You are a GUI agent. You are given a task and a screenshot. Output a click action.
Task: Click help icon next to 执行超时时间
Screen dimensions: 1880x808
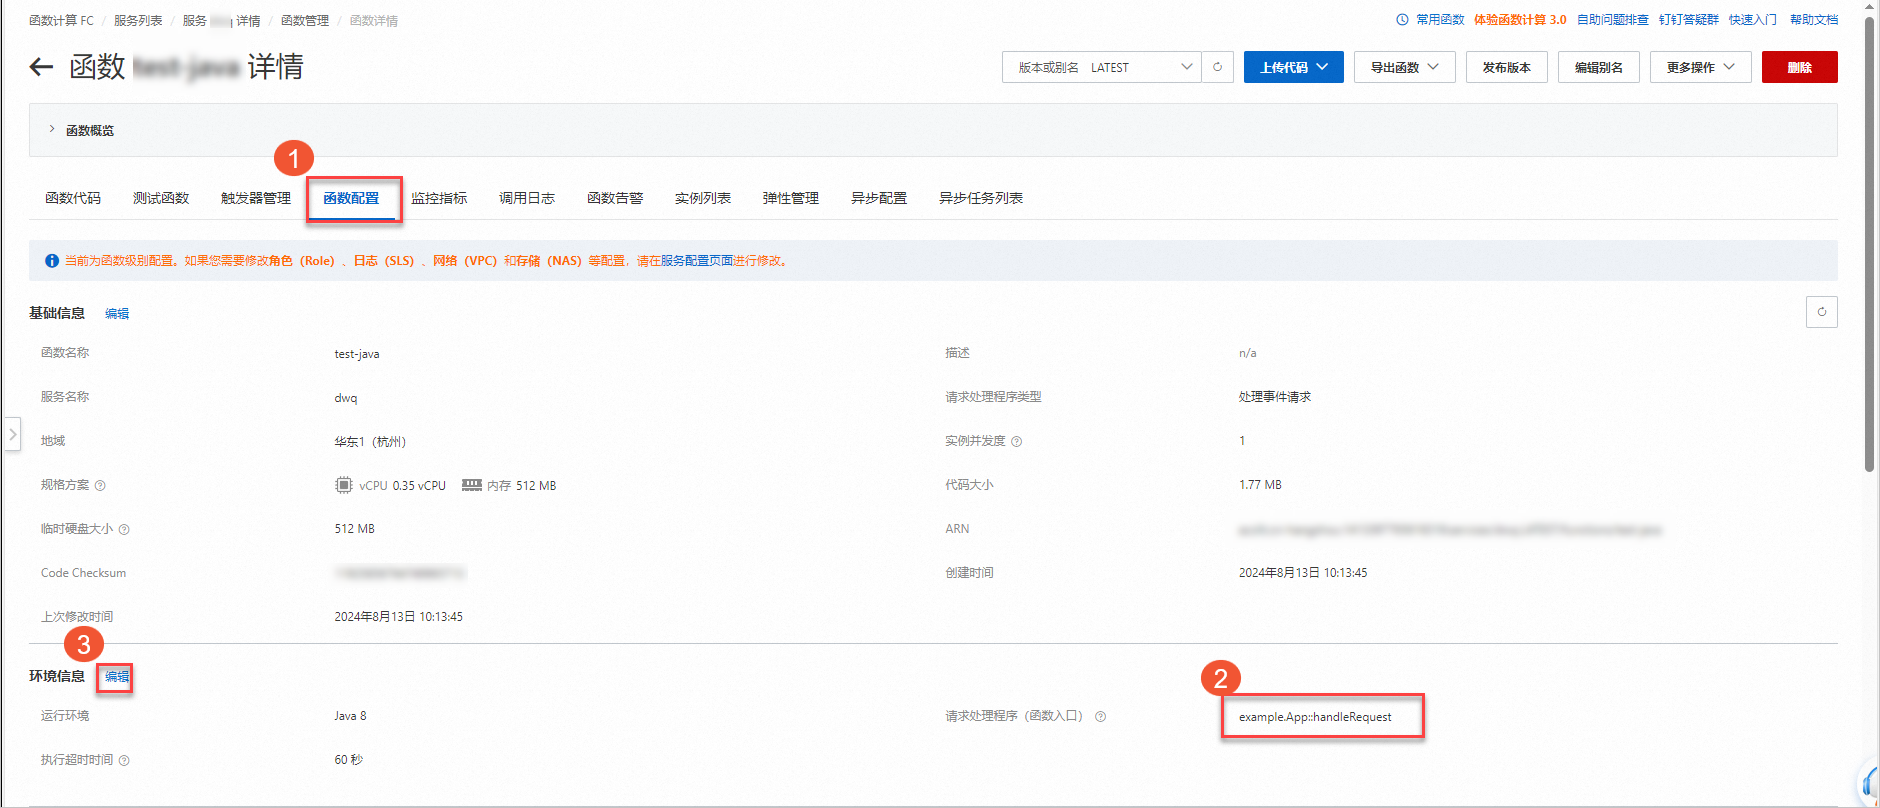pos(124,761)
